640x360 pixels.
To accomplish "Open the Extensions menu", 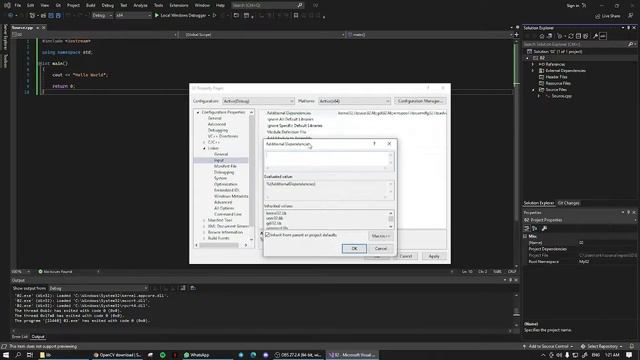I will [179, 5].
